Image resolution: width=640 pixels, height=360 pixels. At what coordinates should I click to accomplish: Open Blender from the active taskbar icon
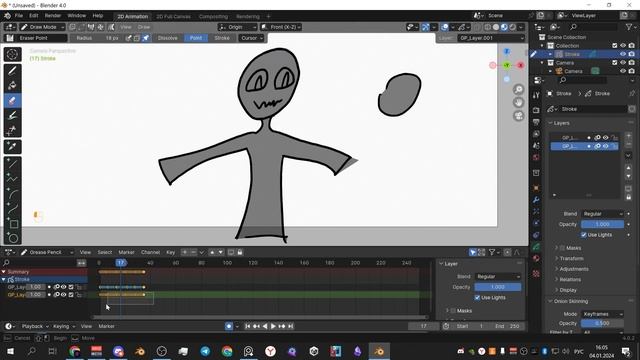379,351
